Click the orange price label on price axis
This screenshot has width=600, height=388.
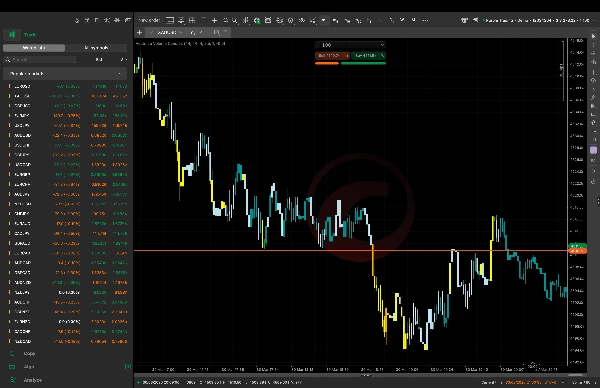point(578,251)
